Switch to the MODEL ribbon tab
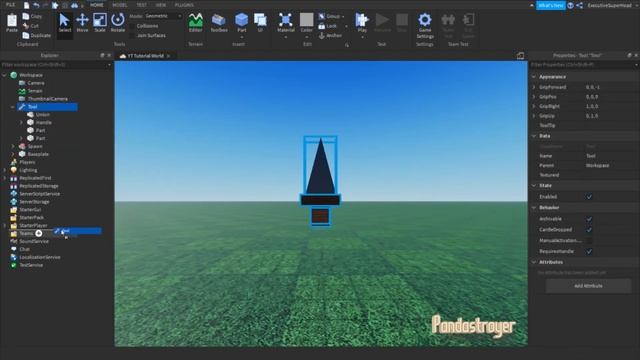Image resolution: width=640 pixels, height=360 pixels. tap(120, 5)
